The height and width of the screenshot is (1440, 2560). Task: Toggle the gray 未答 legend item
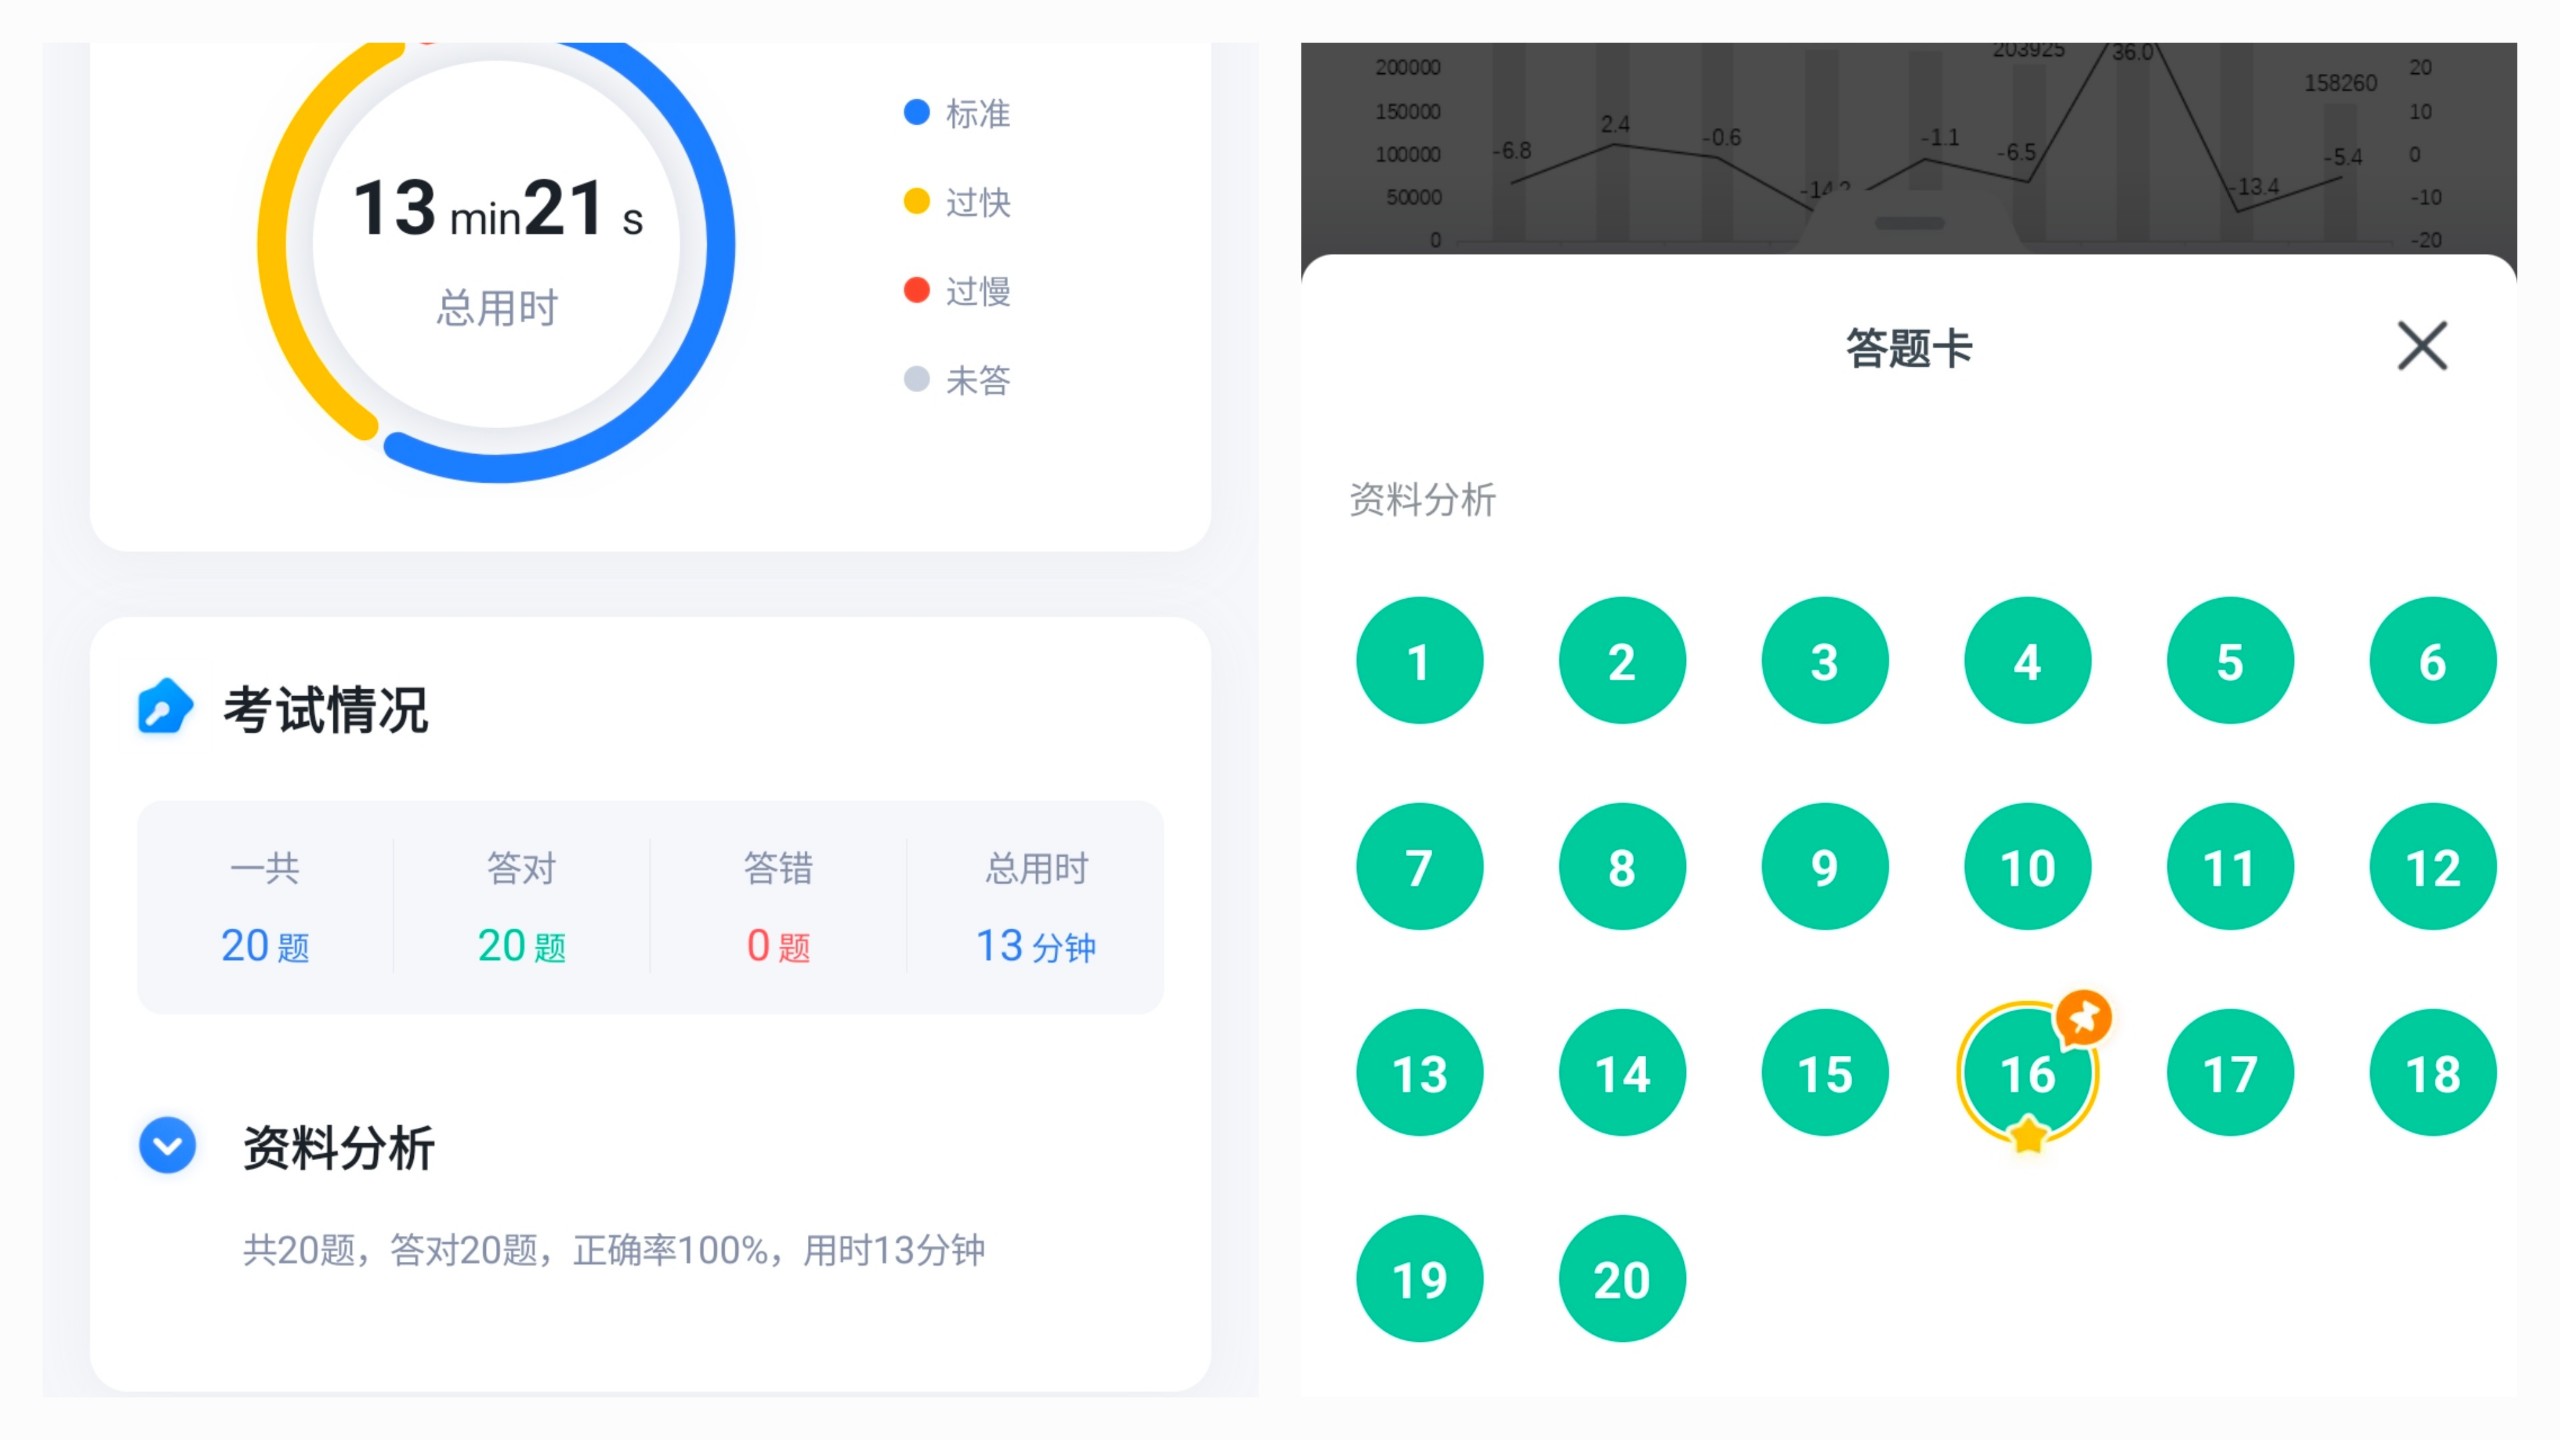coord(957,380)
